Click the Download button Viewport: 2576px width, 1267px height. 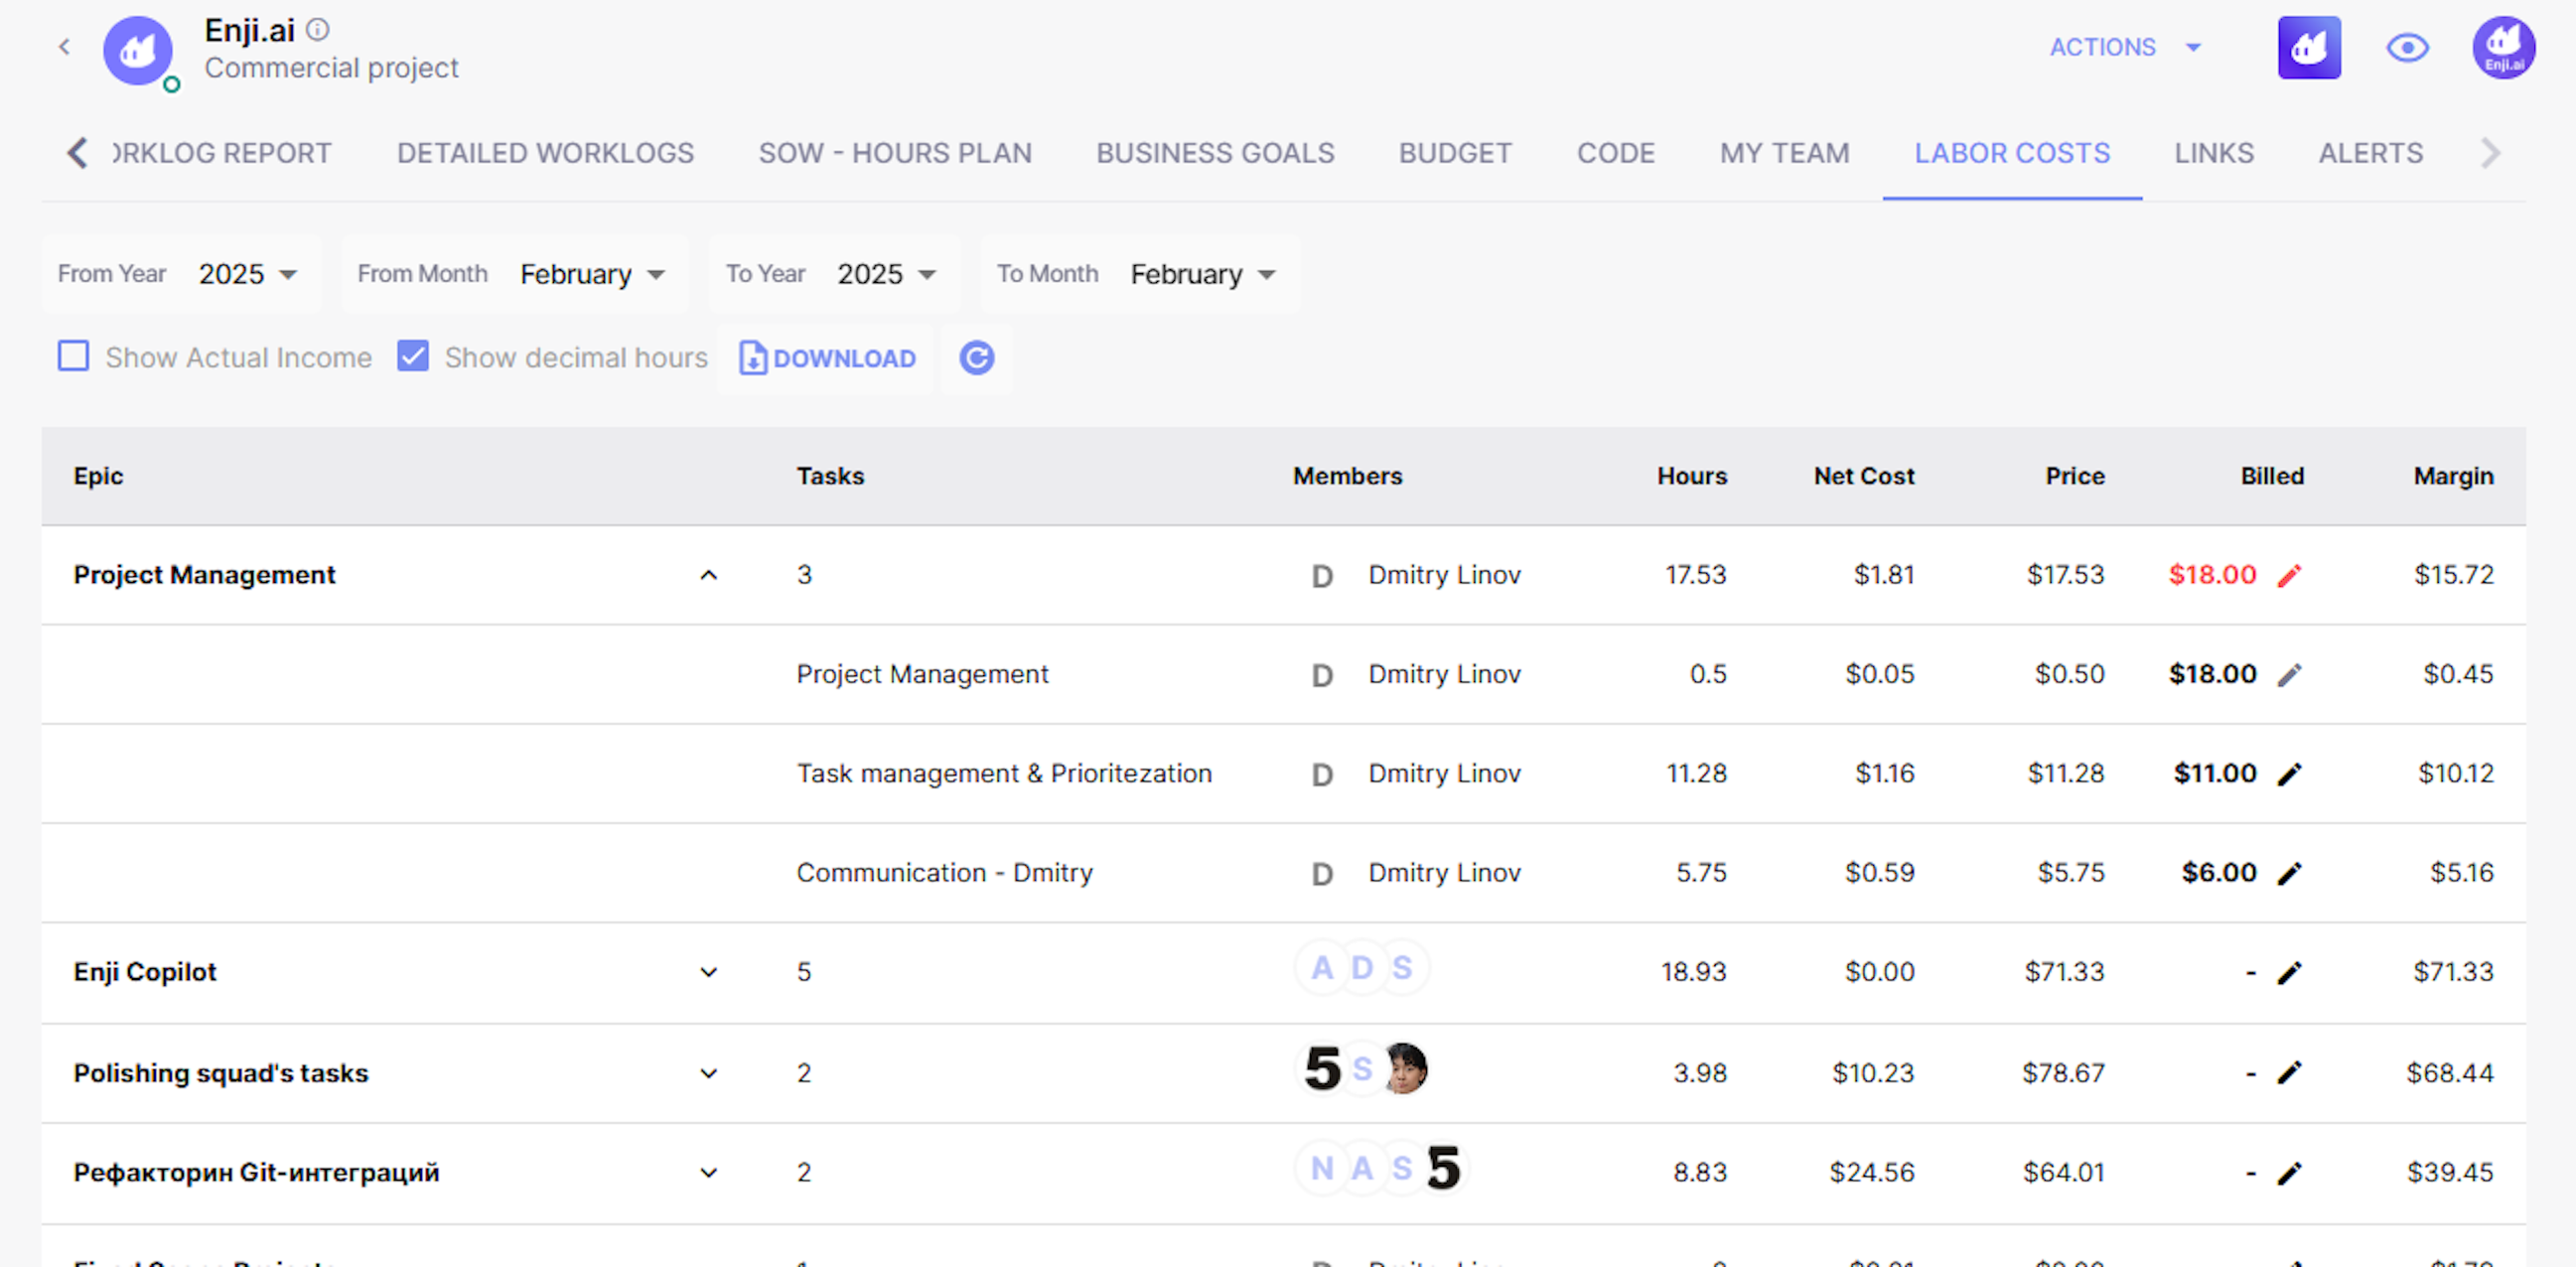pos(827,358)
